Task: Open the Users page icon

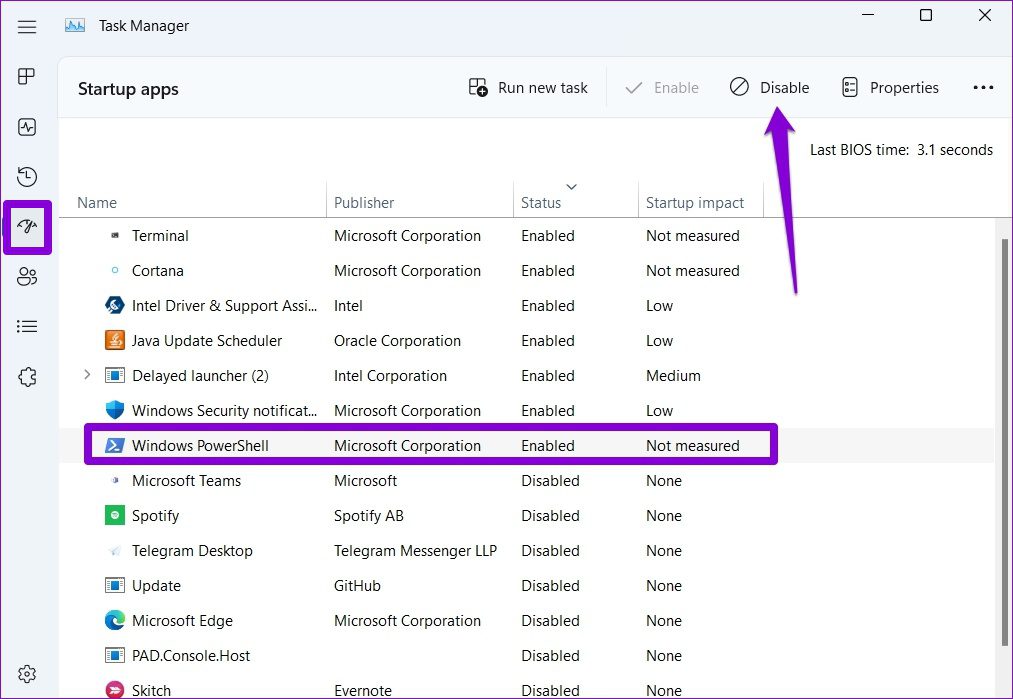Action: pos(27,277)
